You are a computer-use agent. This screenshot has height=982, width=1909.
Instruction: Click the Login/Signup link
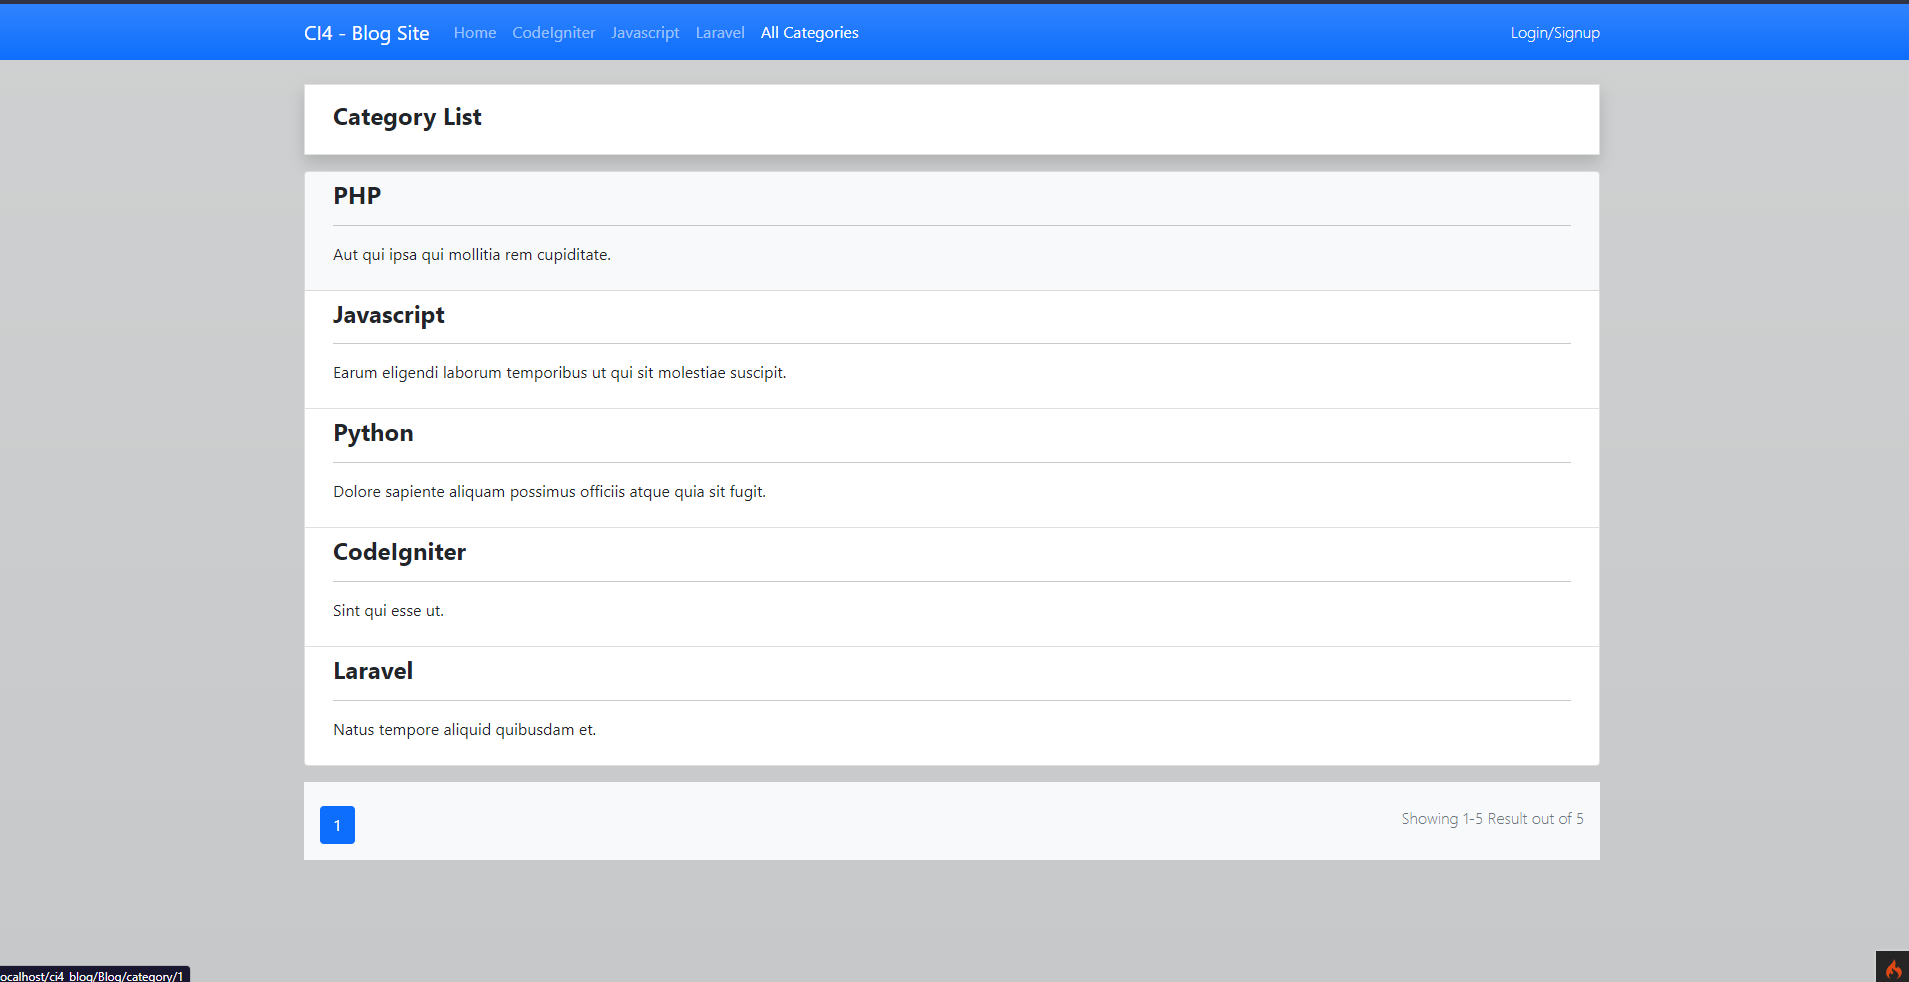coord(1555,33)
